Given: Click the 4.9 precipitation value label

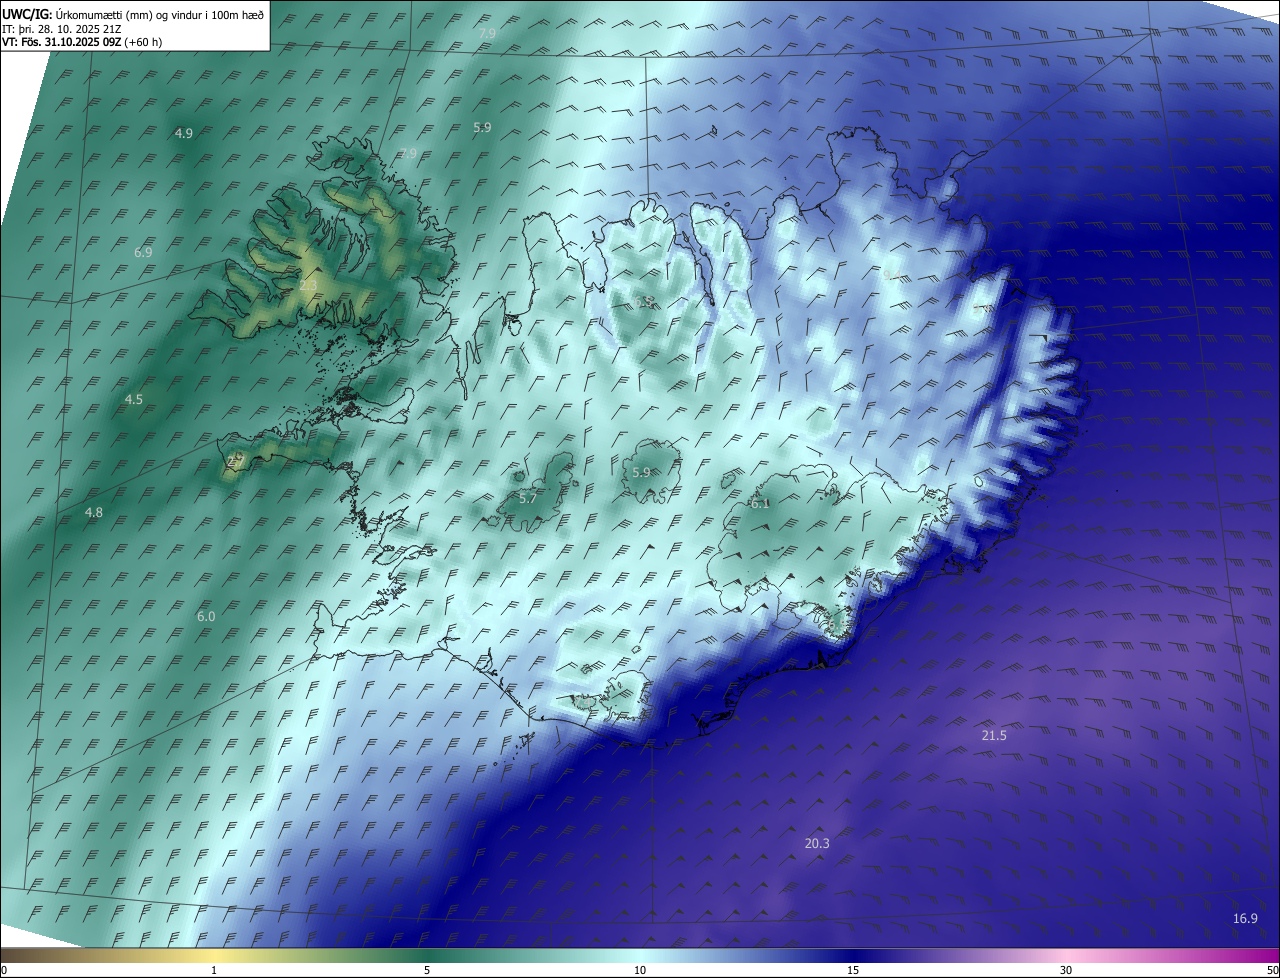Looking at the screenshot, I should (184, 133).
